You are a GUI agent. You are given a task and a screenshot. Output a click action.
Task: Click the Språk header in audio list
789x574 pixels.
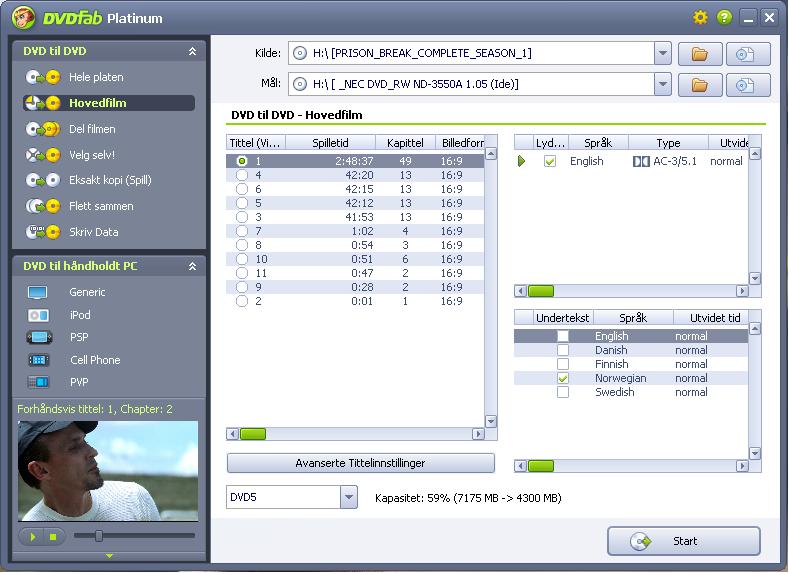[598, 143]
